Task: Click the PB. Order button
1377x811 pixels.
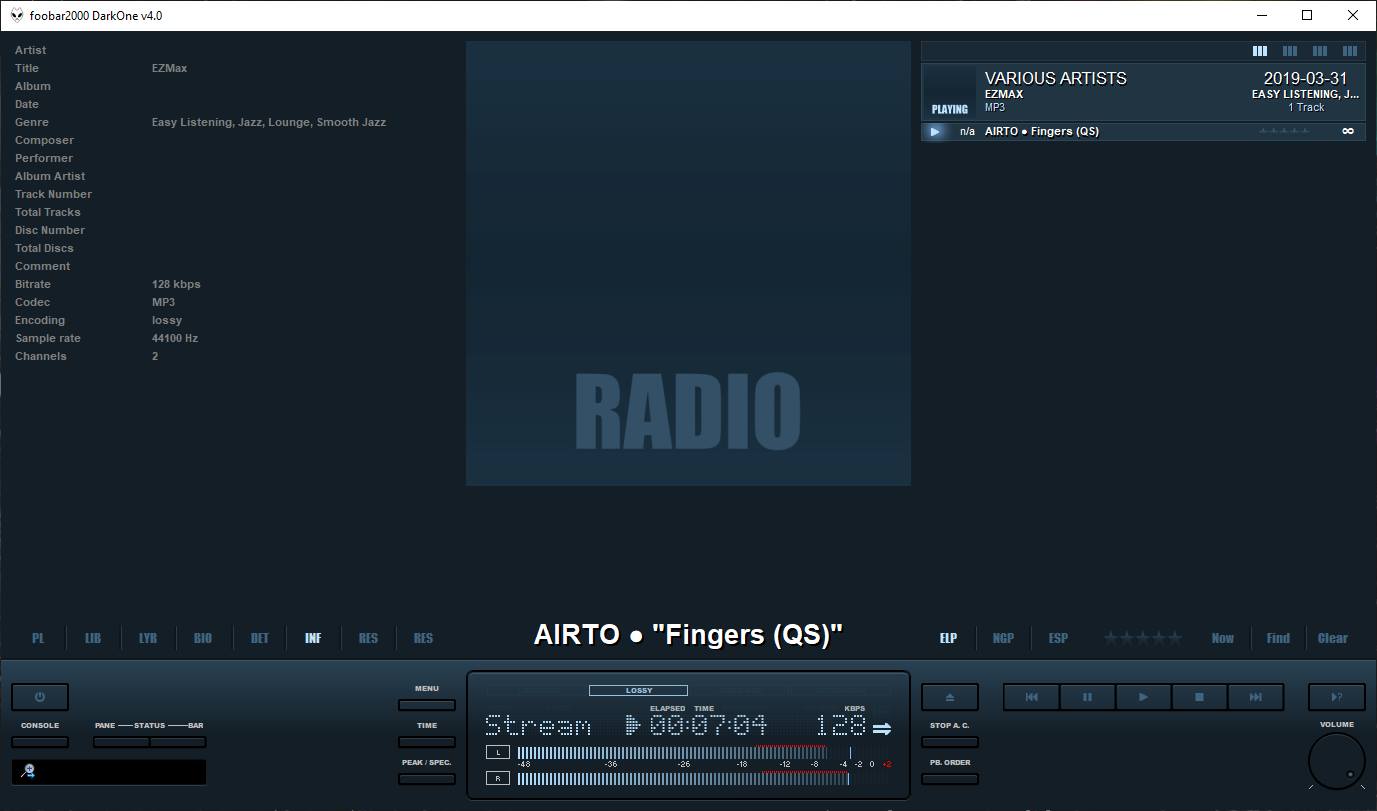Action: 949,779
